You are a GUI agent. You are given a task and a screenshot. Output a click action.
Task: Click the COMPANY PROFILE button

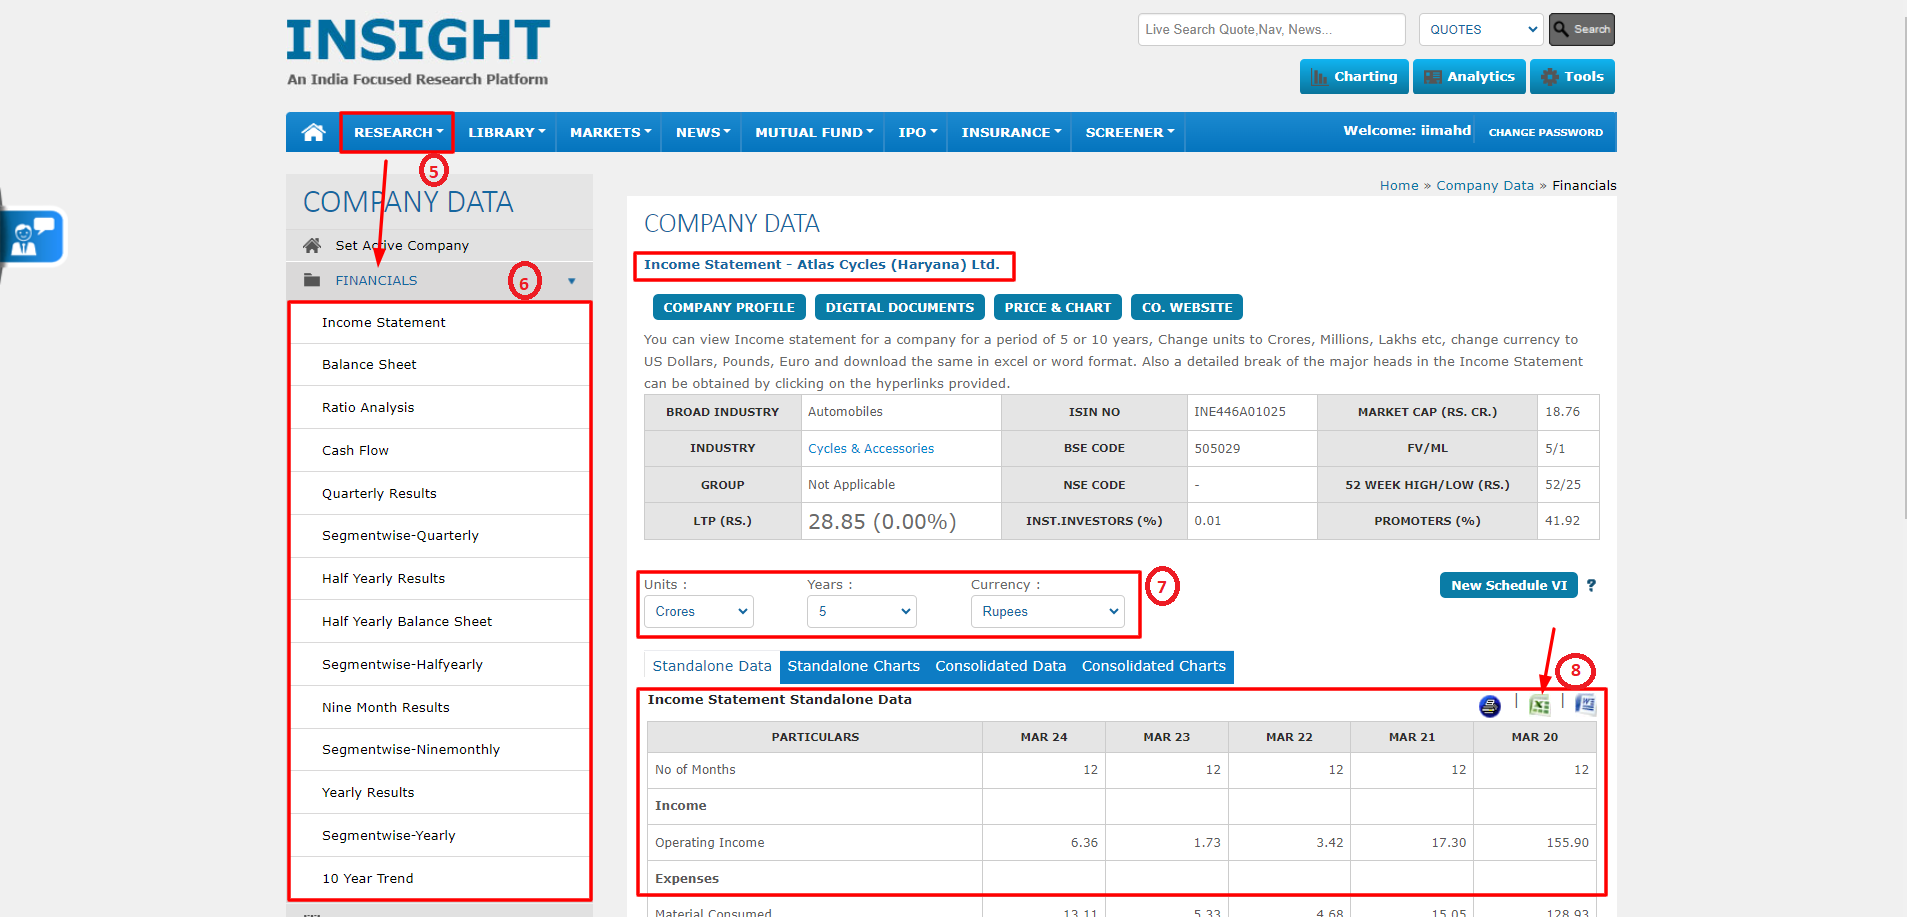[x=729, y=307]
